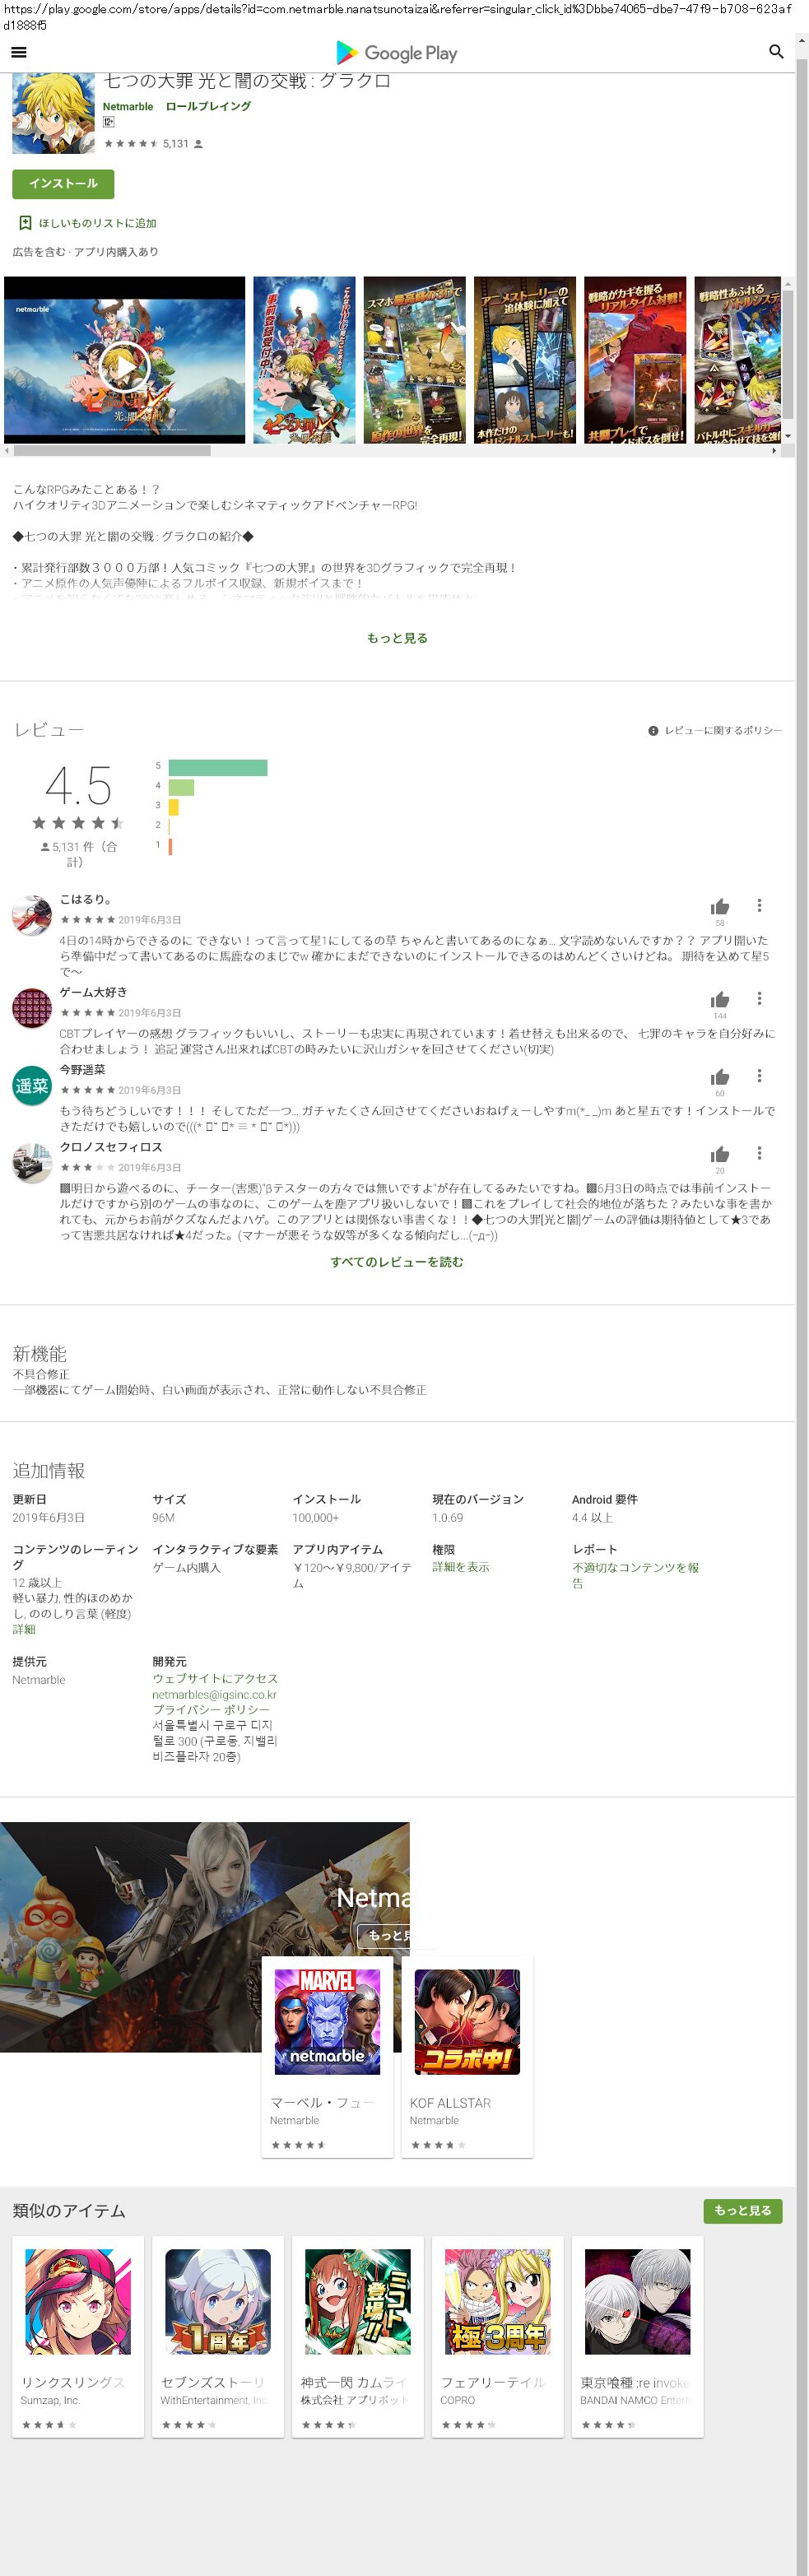Viewport: 809px width, 2576px height.
Task: Click the 12+ content rating badge
Action: [108, 122]
